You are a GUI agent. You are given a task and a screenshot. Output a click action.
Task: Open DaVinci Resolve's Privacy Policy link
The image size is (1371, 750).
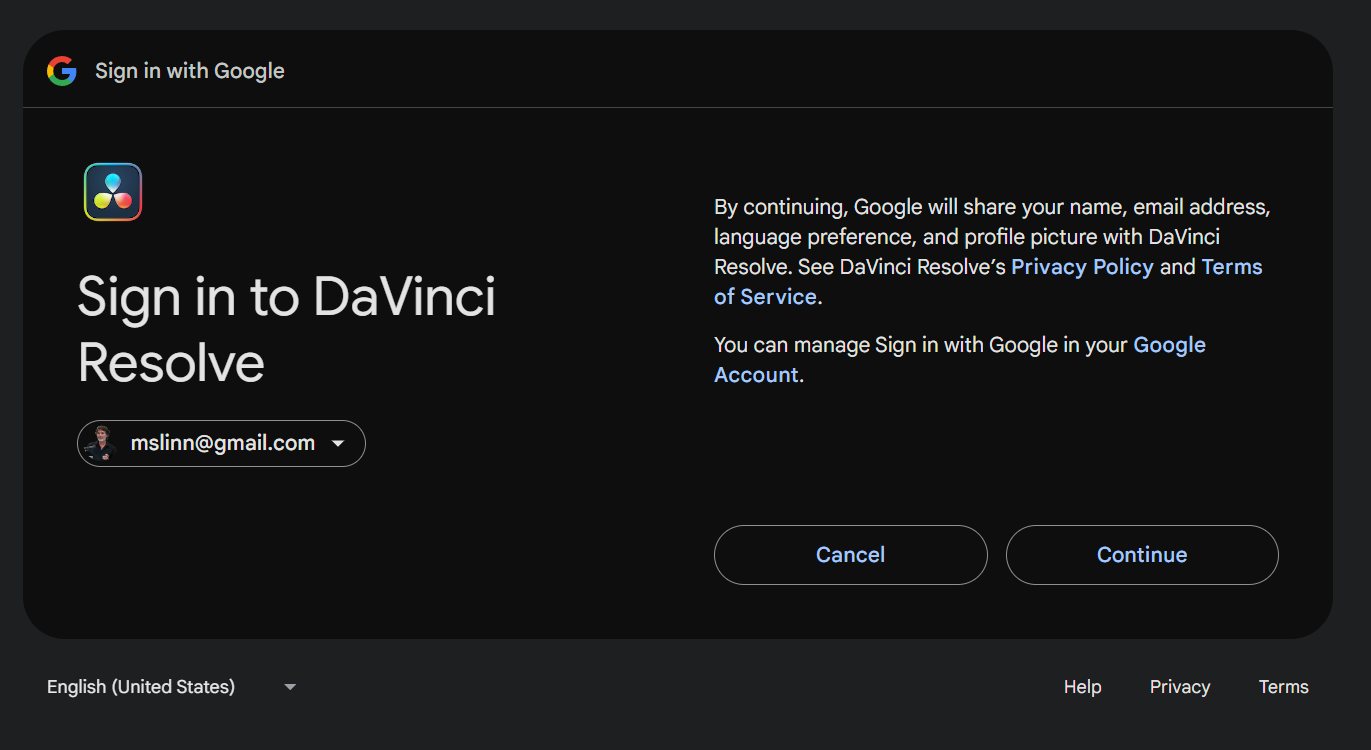point(1082,267)
